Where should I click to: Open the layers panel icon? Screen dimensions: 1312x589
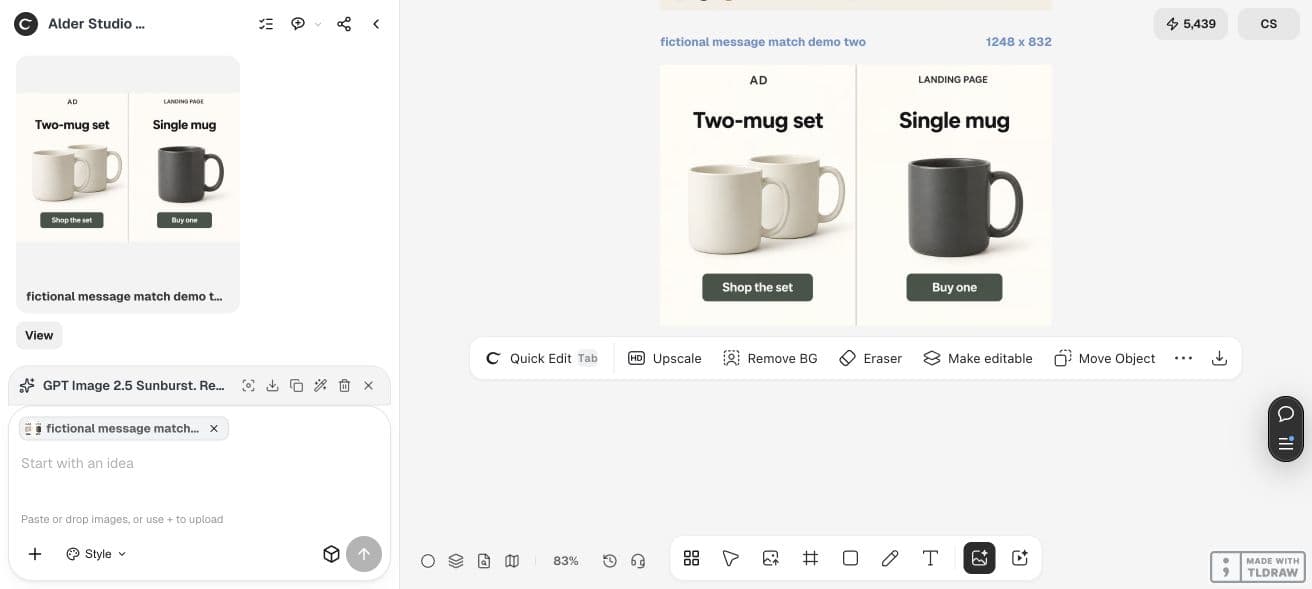(456, 561)
